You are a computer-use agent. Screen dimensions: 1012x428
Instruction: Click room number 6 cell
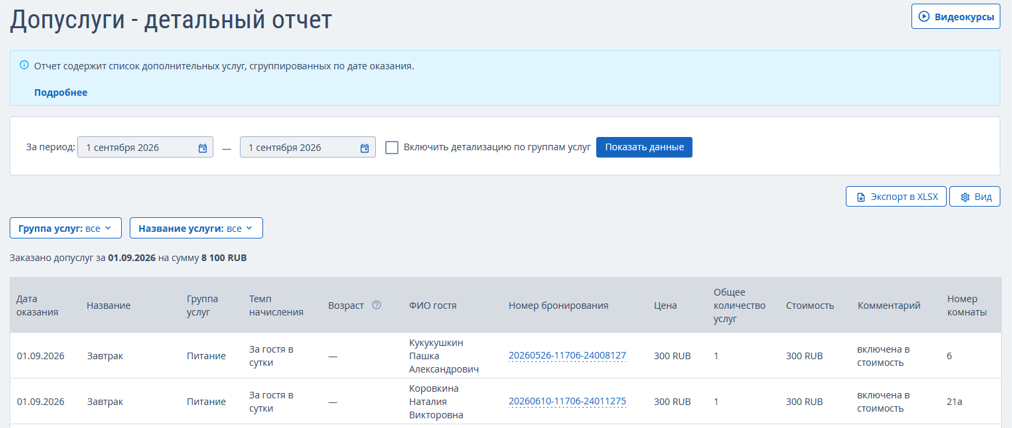pos(949,355)
